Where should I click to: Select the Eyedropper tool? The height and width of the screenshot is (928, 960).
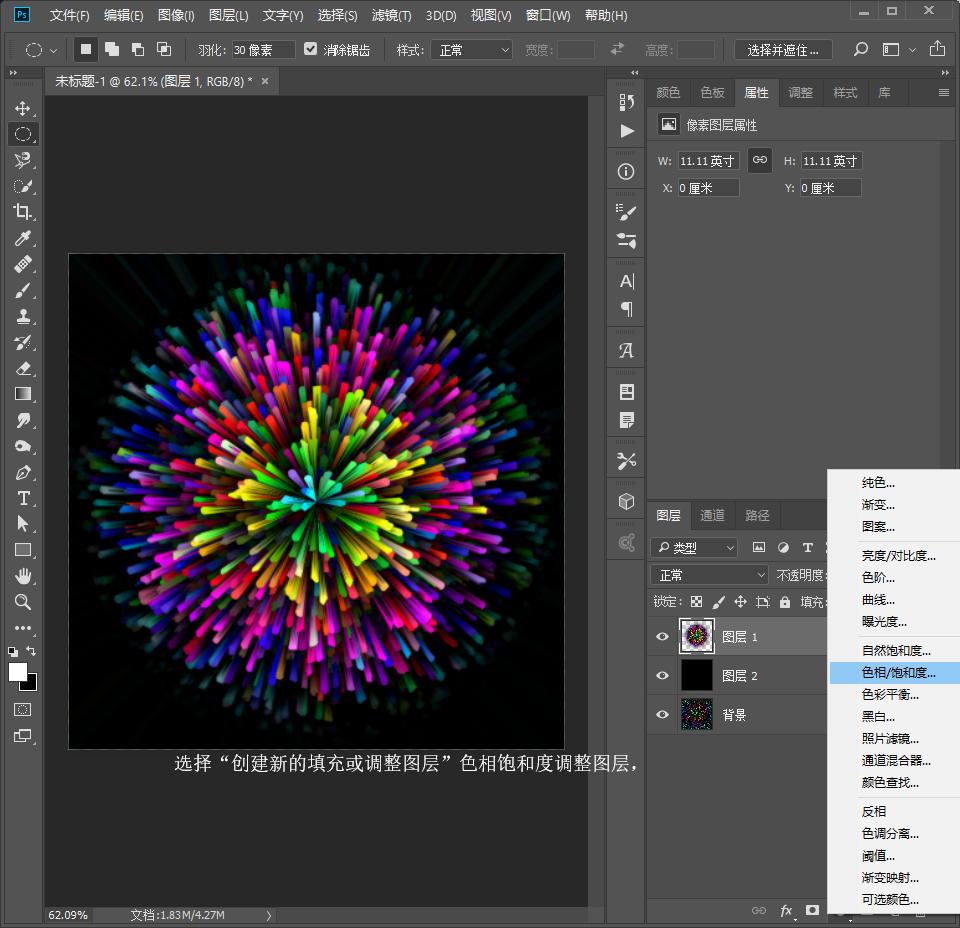click(22, 238)
